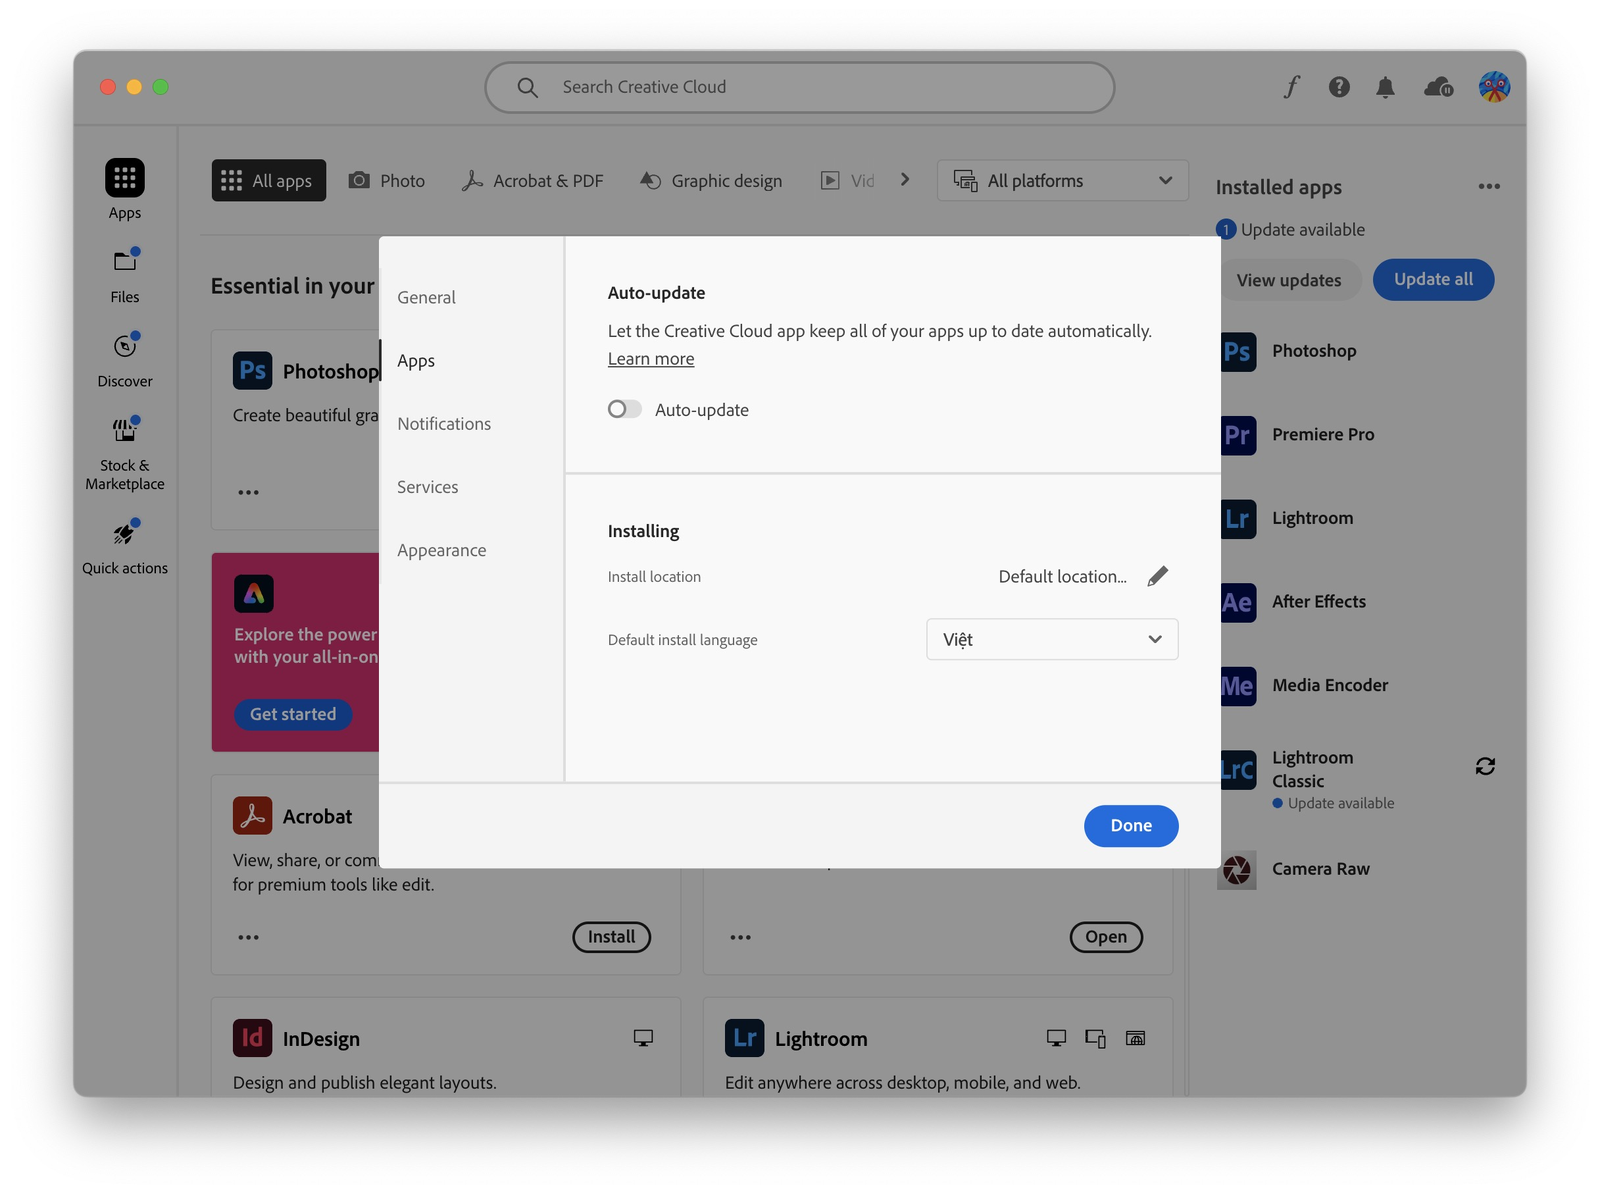Edit install location with the pencil icon
This screenshot has height=1194, width=1600.
tap(1157, 576)
